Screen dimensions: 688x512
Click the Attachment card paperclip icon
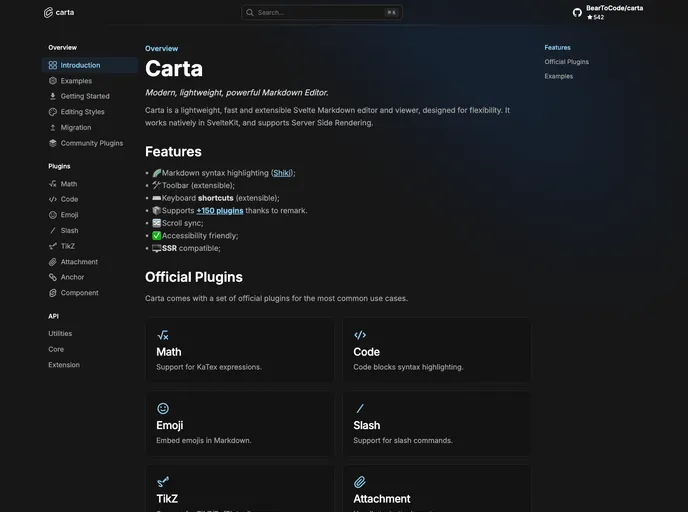(x=360, y=482)
